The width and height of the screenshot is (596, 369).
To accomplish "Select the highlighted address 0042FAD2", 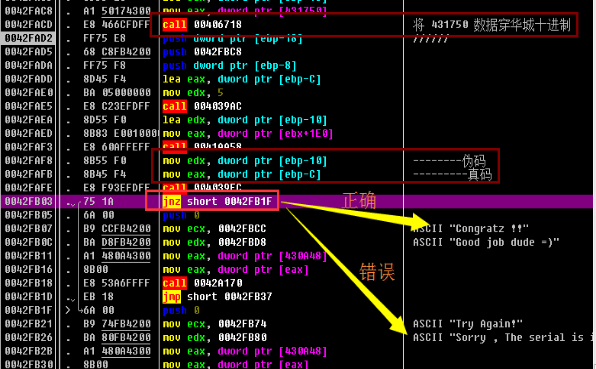I will [29, 38].
